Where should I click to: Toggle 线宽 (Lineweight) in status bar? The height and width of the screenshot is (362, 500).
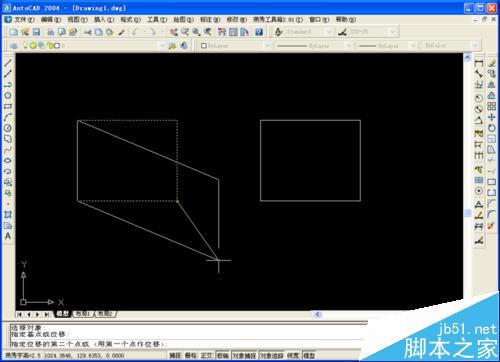click(x=293, y=355)
